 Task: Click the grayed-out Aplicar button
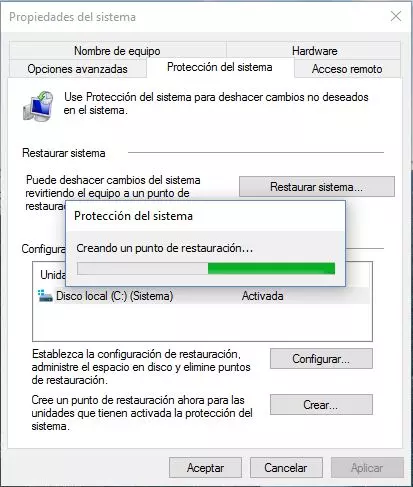point(367,468)
